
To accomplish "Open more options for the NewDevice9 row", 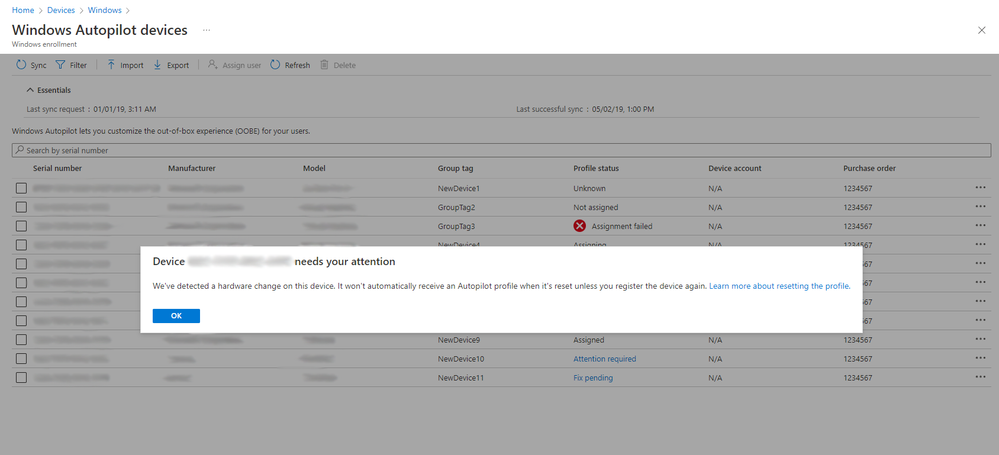I will (980, 339).
